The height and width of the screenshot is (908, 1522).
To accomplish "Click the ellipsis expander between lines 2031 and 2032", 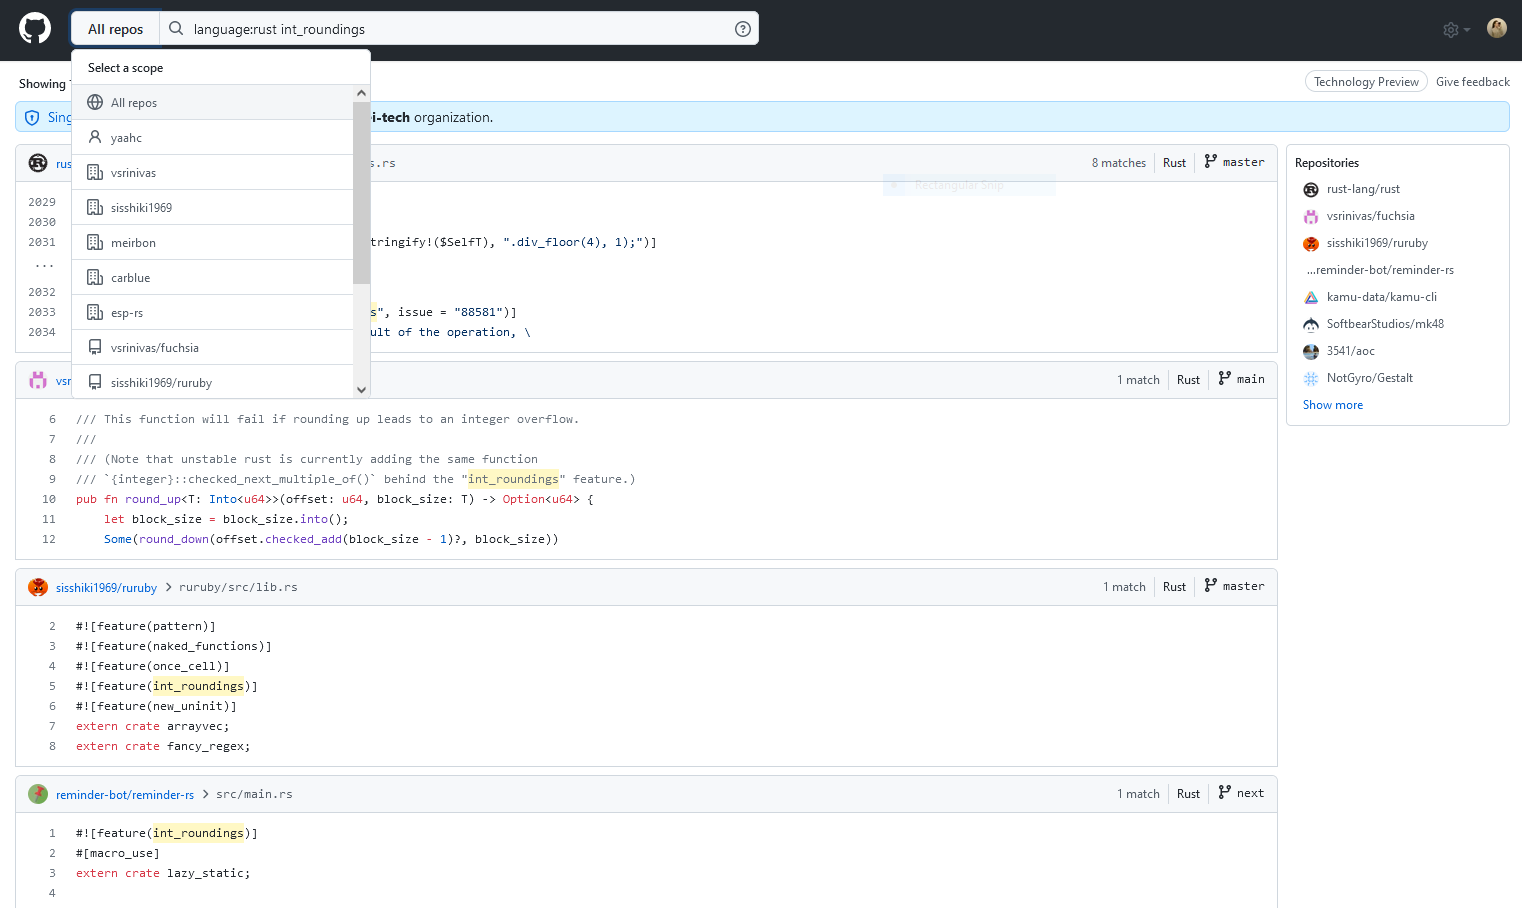I will 44,265.
